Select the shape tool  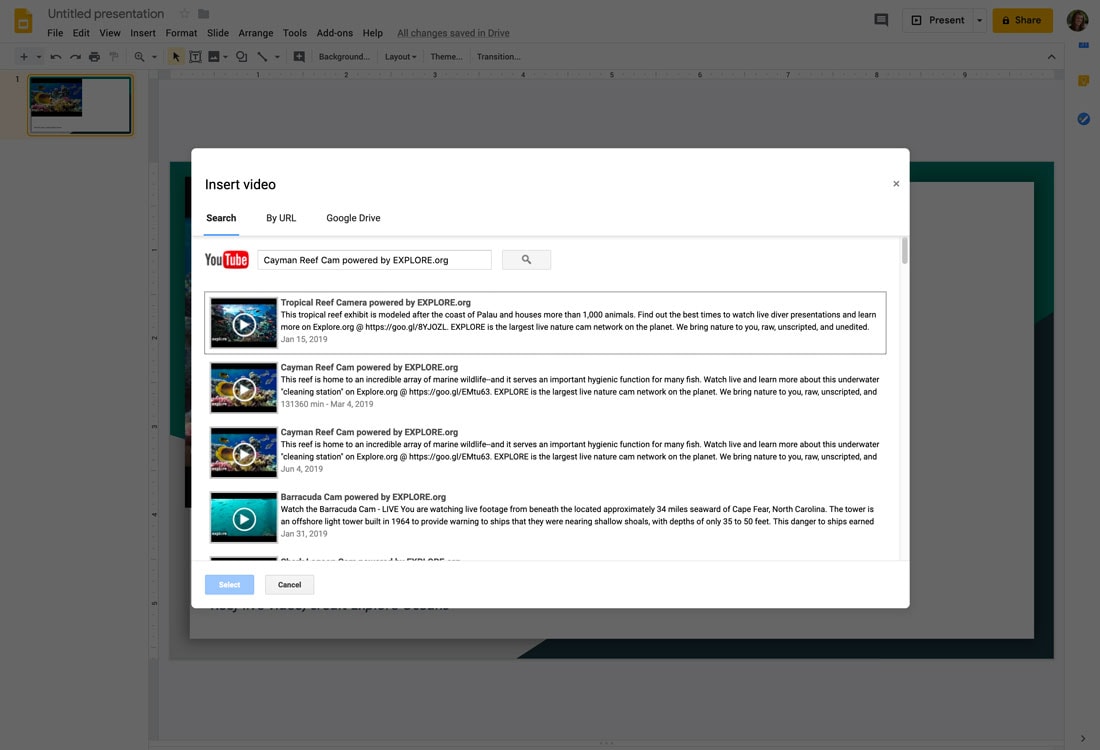[x=241, y=57]
